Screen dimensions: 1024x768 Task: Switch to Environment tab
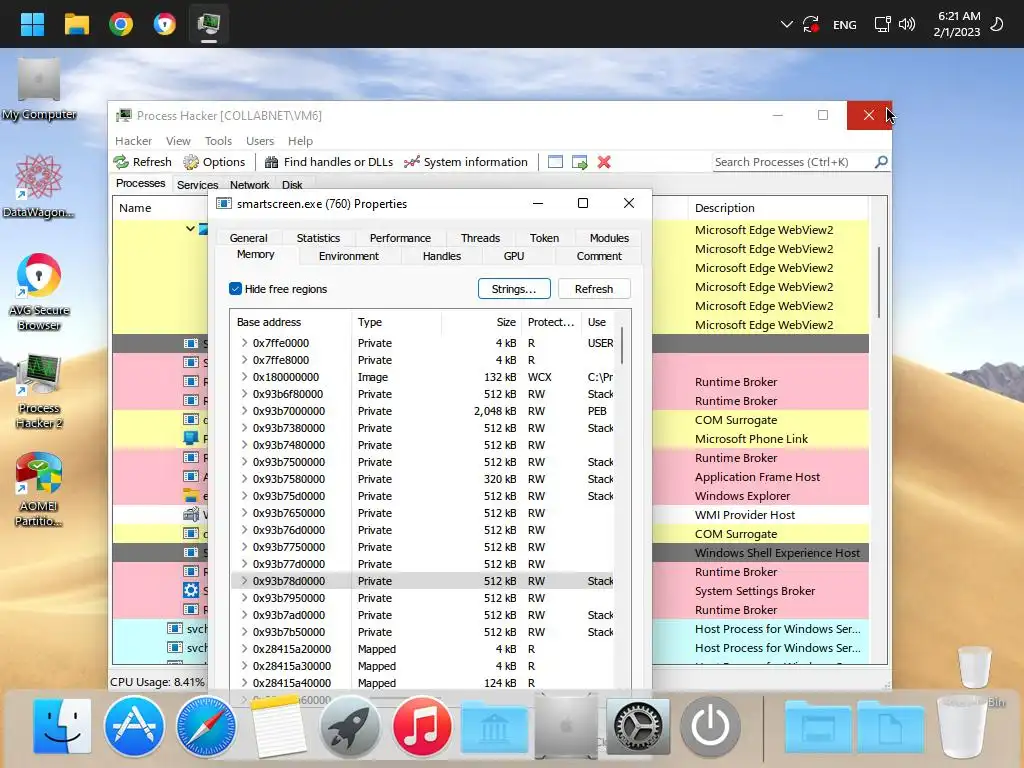tap(349, 256)
